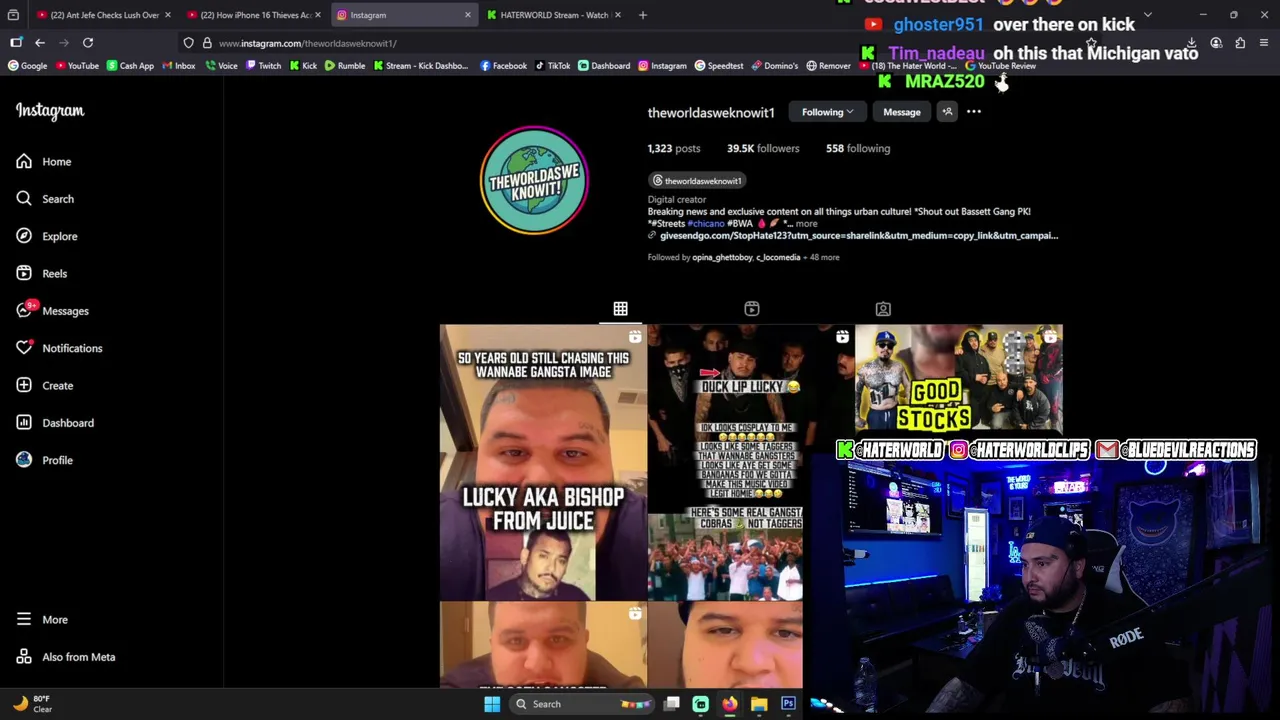Open the Remover bookmark
1280x720 pixels.
click(x=828, y=66)
